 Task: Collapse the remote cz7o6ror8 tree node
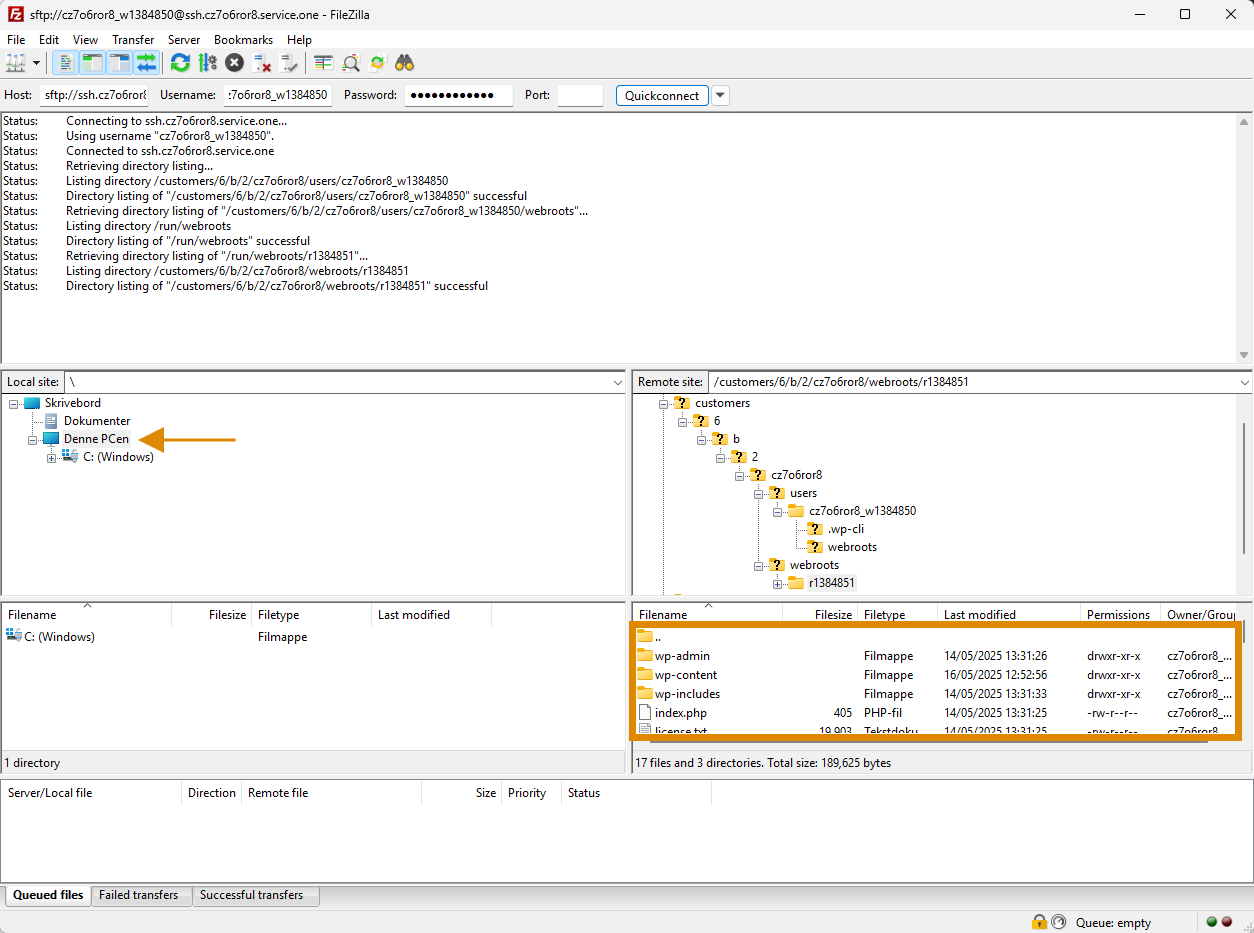(740, 475)
